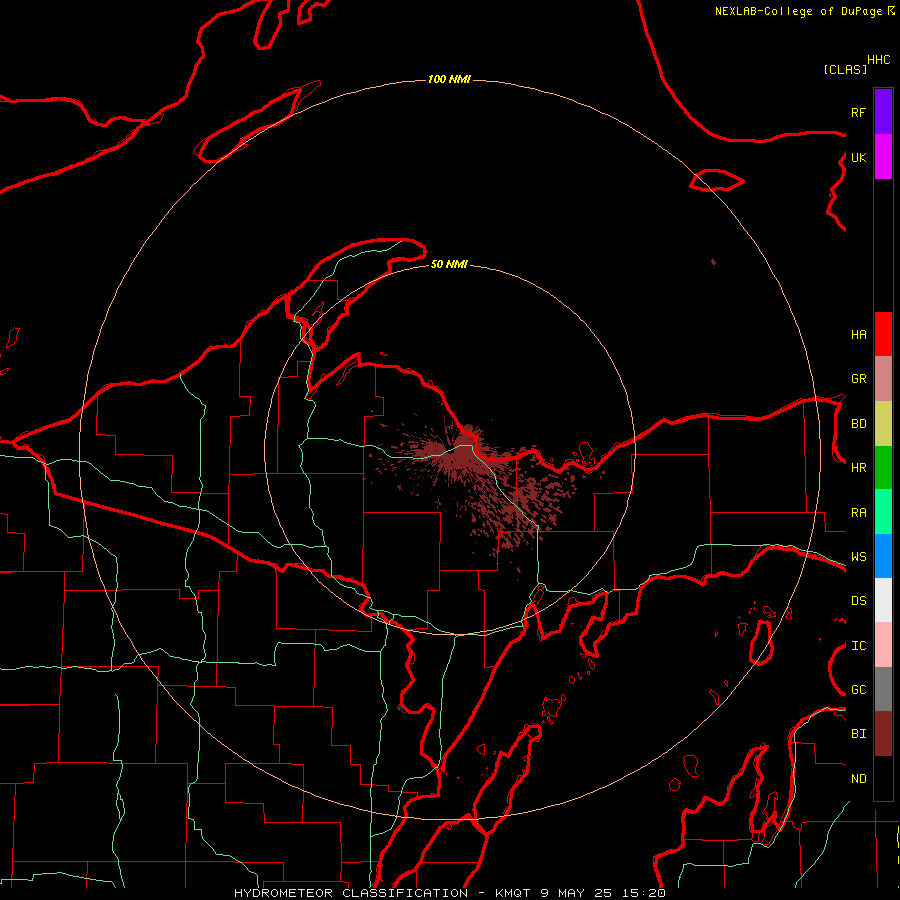Image resolution: width=900 pixels, height=900 pixels.
Task: Click the DS white legend swatch
Action: 883,600
